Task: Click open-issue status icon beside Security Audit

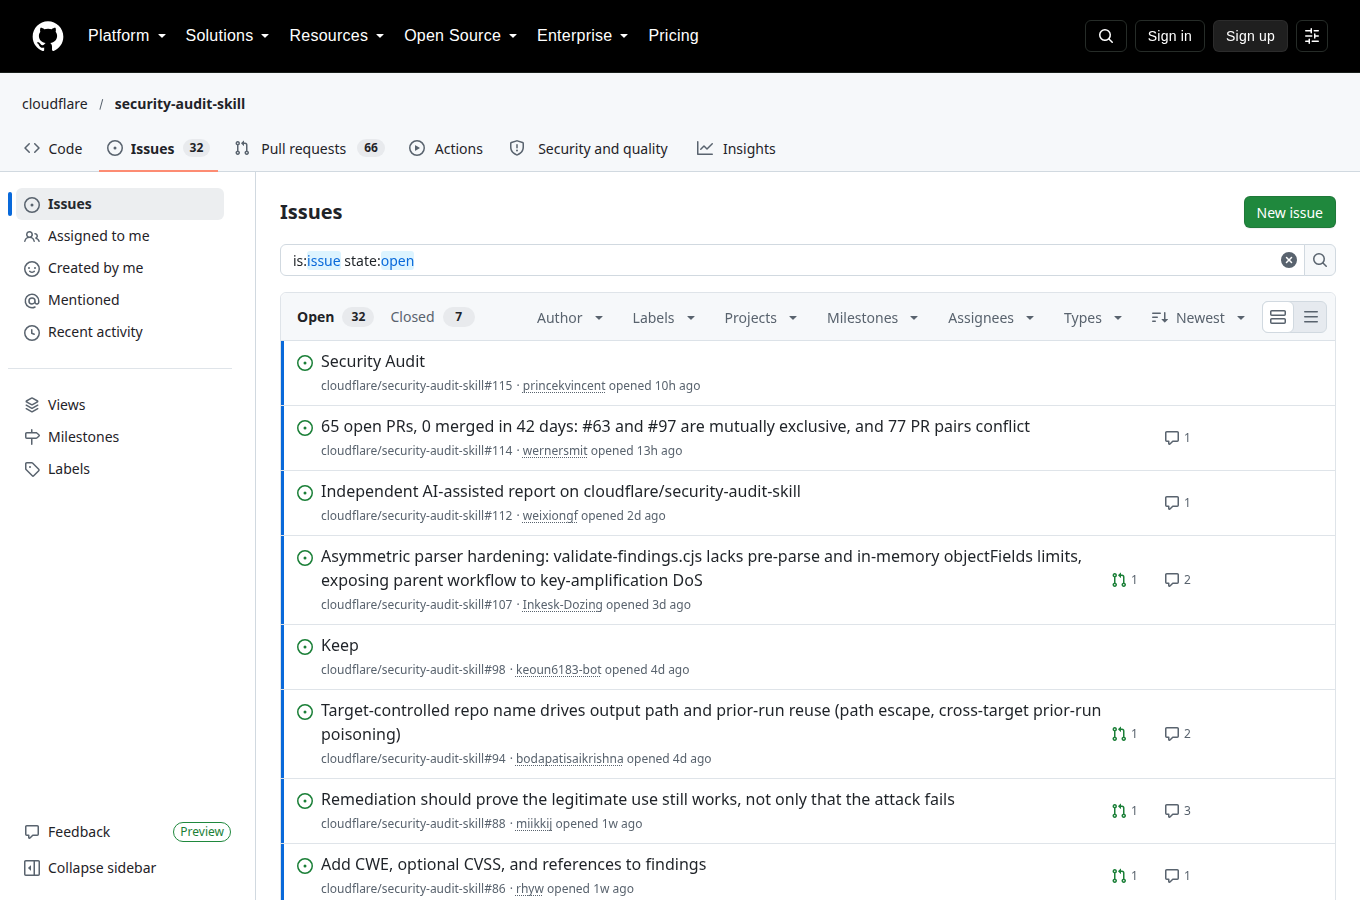Action: click(x=305, y=363)
